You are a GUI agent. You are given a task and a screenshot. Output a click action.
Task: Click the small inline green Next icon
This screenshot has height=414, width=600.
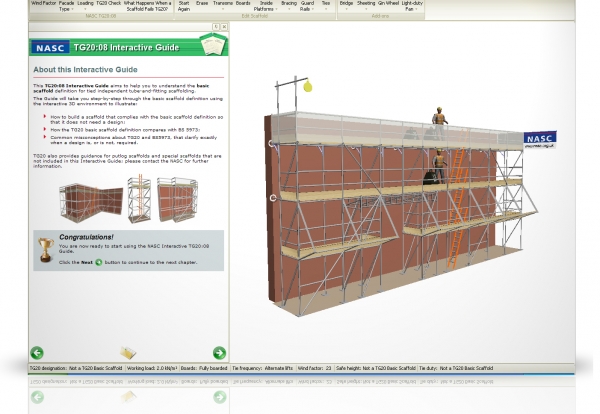(x=99, y=262)
